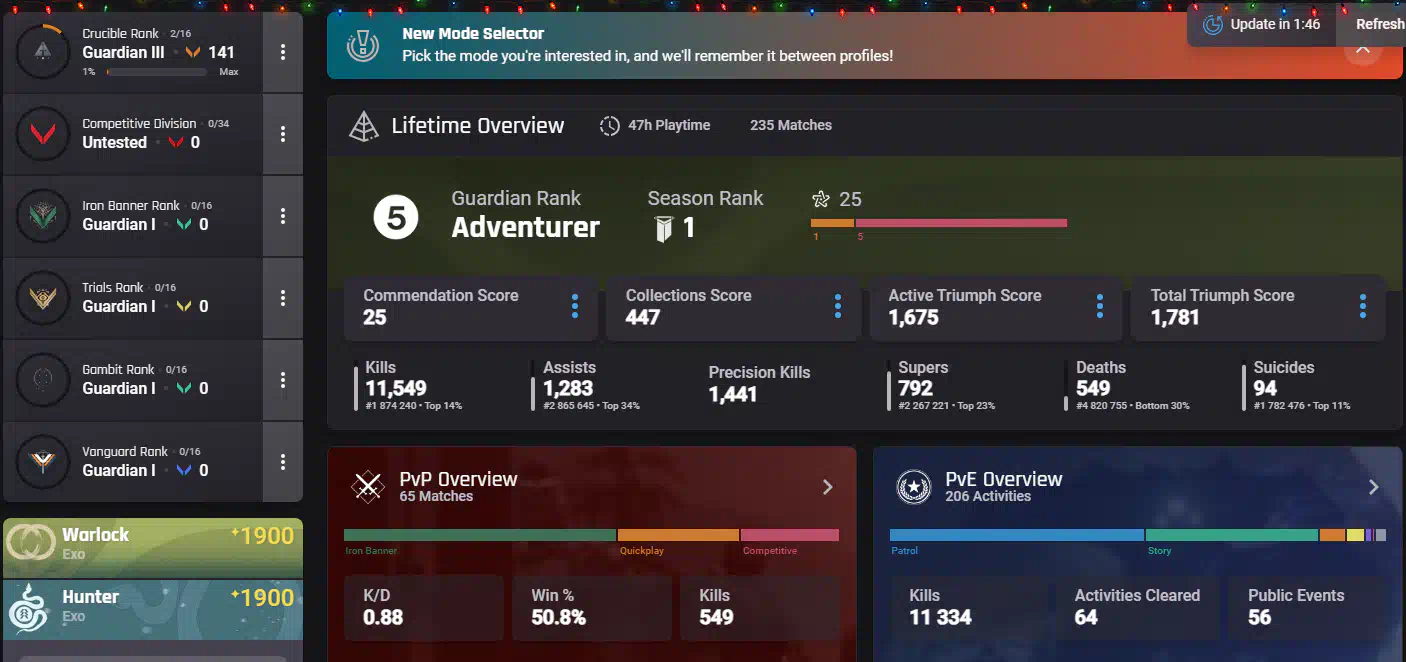Click the pink Competitive bar segment
Image resolution: width=1406 pixels, height=662 pixels.
pyautogui.click(x=790, y=535)
